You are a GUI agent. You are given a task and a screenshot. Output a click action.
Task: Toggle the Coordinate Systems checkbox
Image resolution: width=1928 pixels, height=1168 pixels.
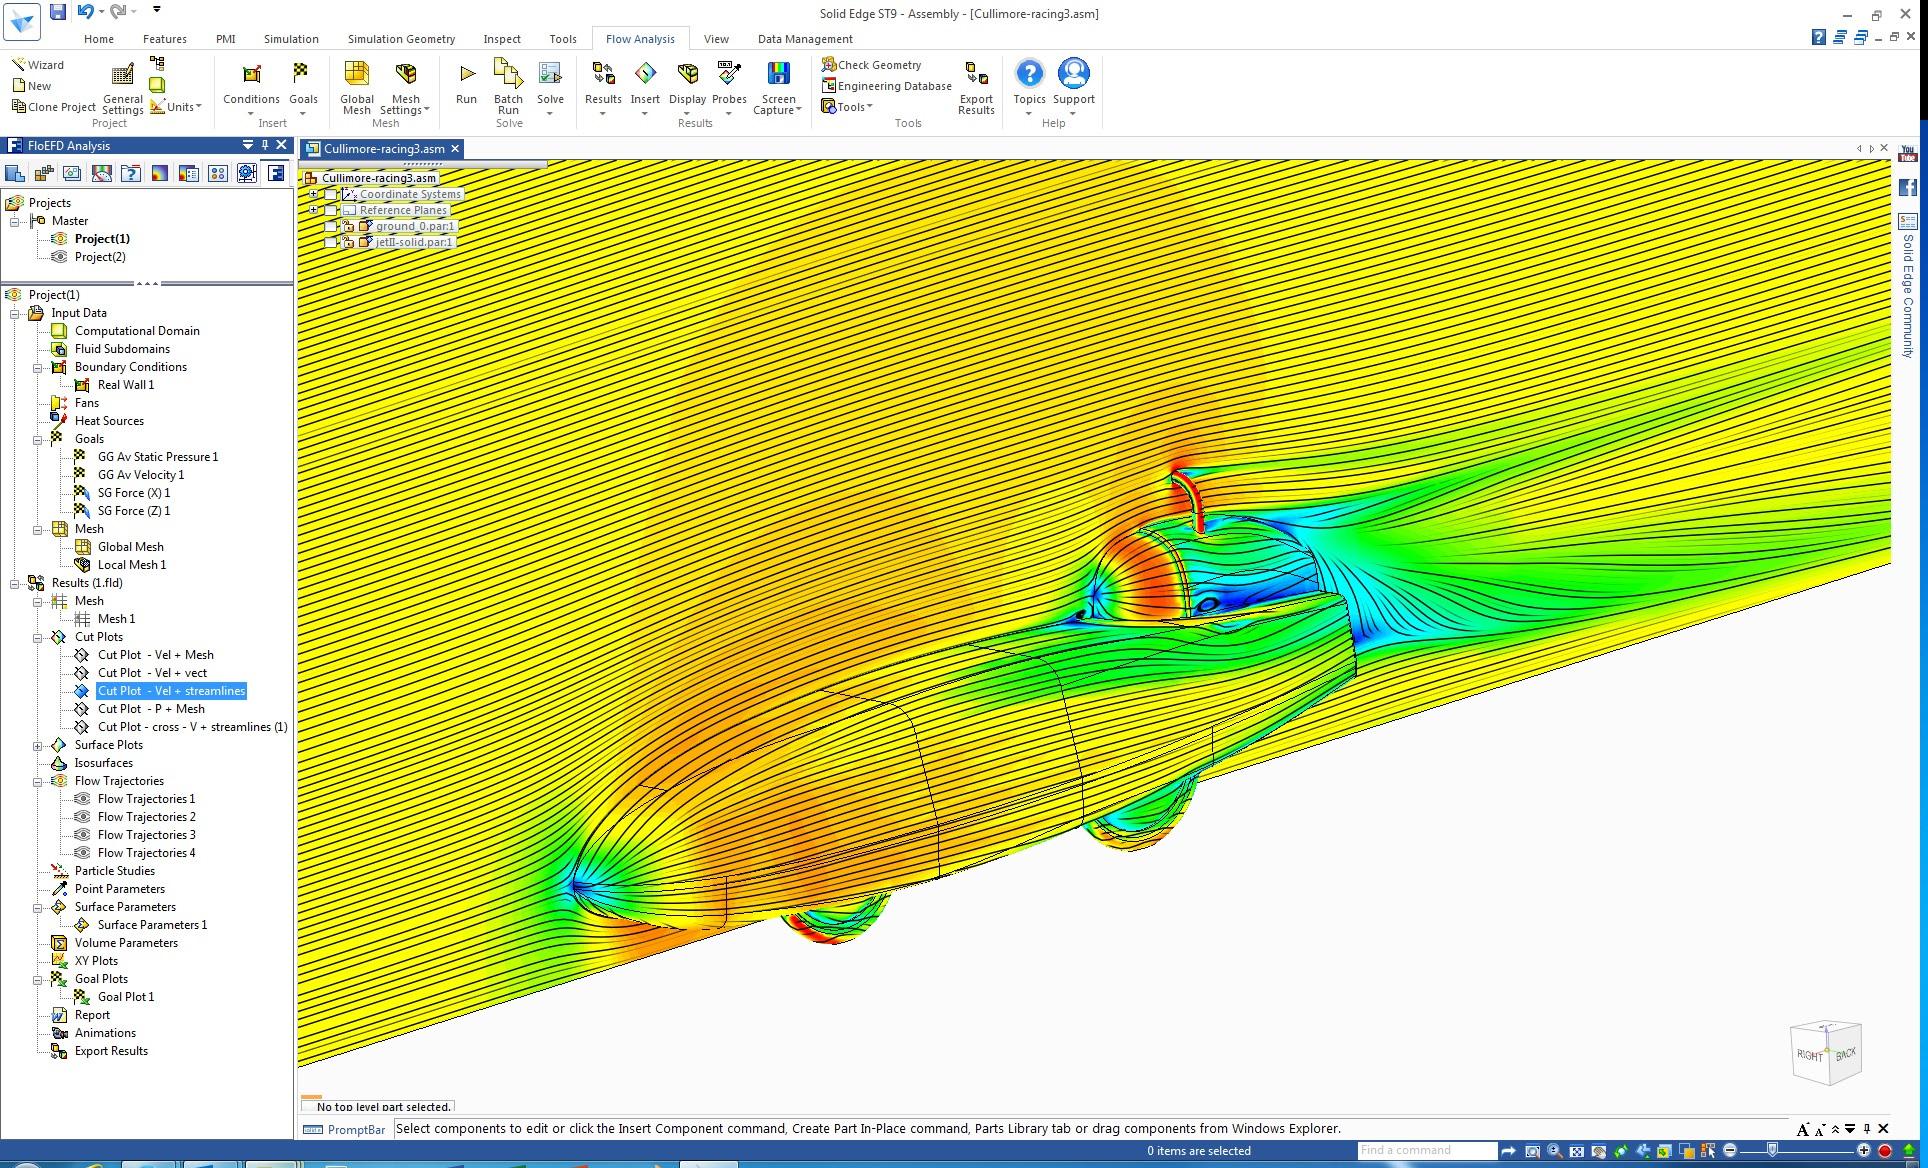pyautogui.click(x=331, y=195)
